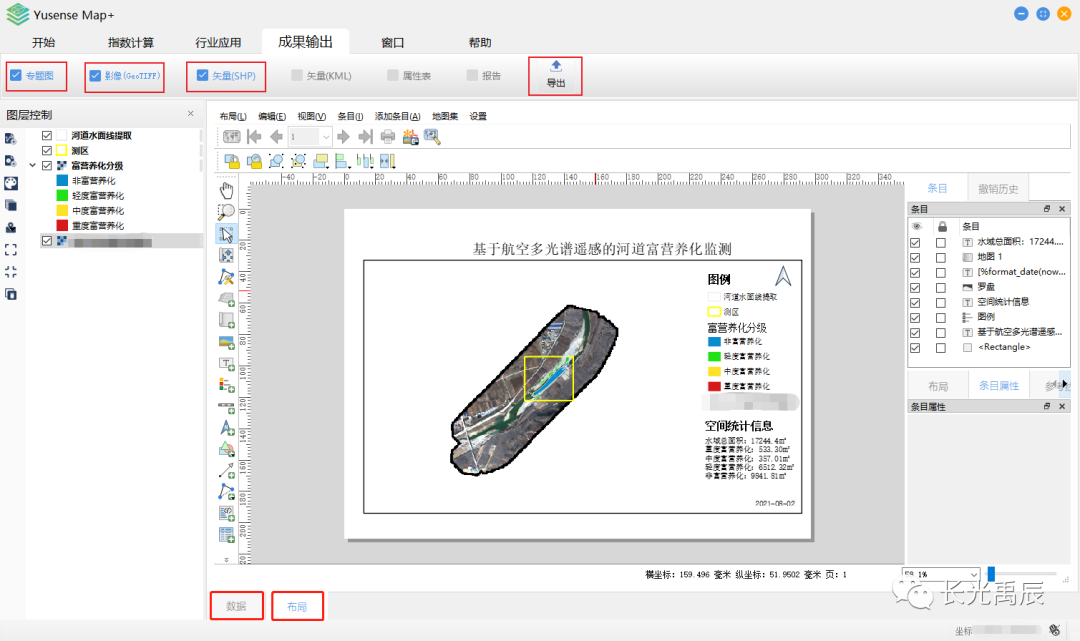Screen dimensions: 1080x641
Task: Collapse the 富营养化分级 layer group
Action: pyautogui.click(x=33, y=166)
